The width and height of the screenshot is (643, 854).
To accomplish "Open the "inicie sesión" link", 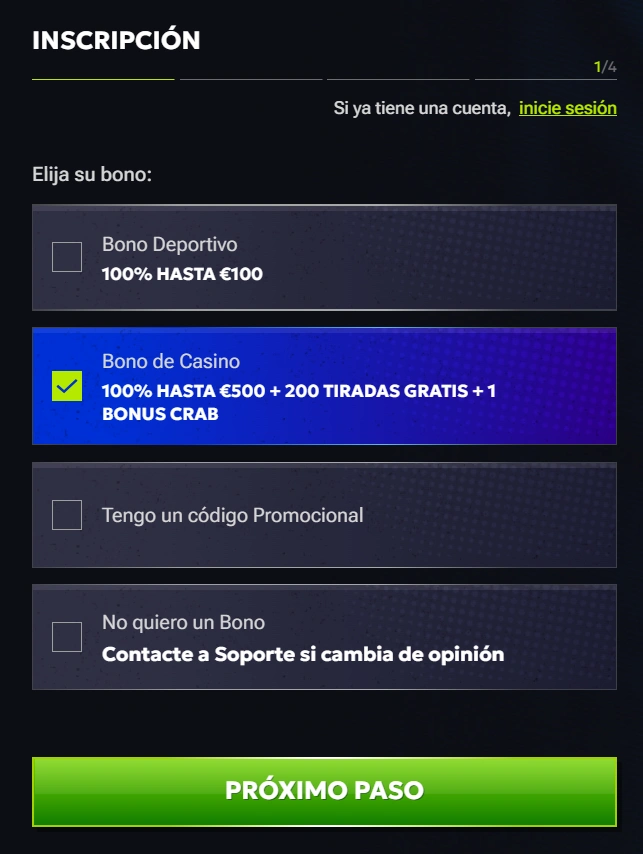I will [566, 108].
